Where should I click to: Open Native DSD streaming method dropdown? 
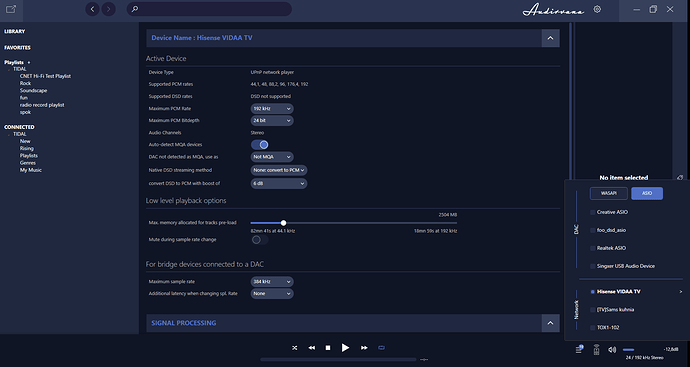coord(279,170)
